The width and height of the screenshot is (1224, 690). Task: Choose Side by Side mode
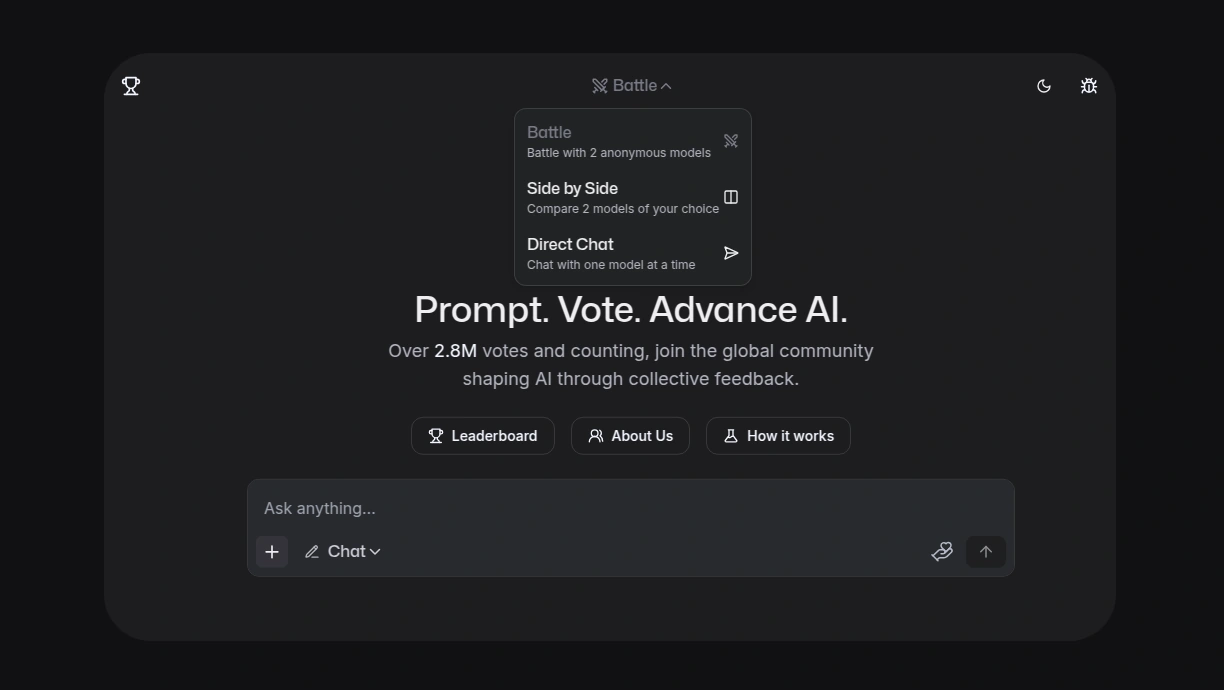pyautogui.click(x=633, y=197)
